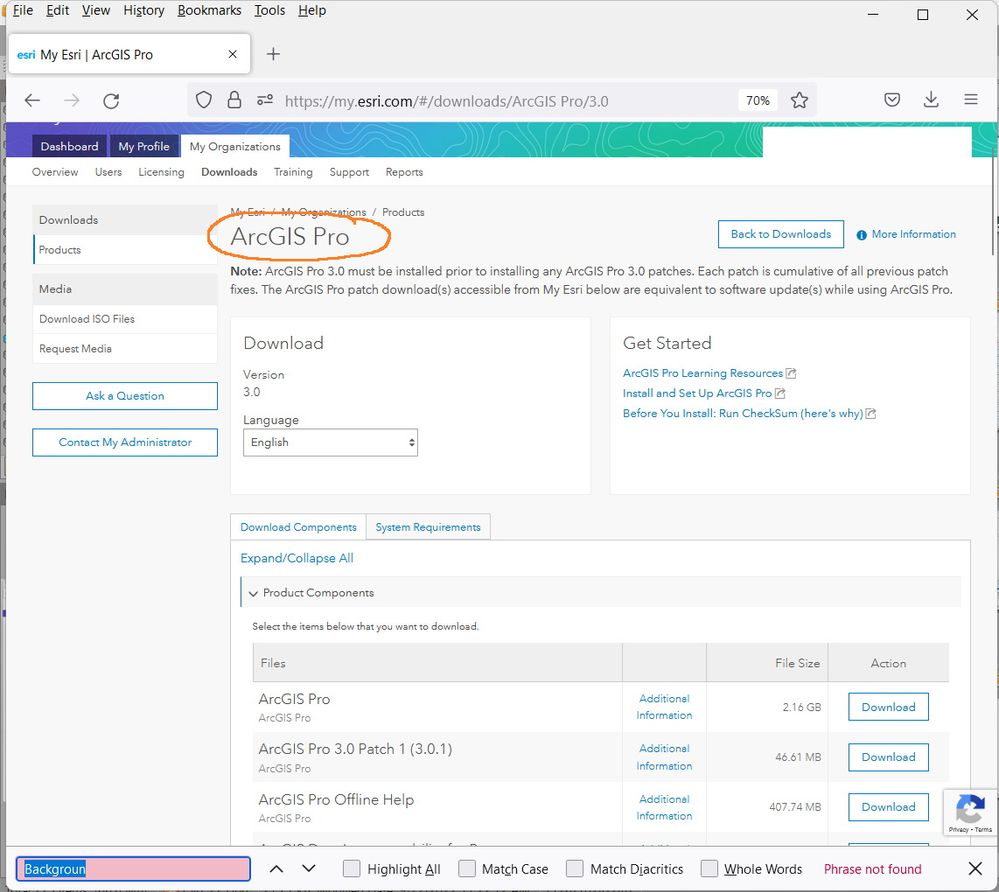Click the browser Back arrow
The width and height of the screenshot is (999, 892).
click(x=32, y=100)
